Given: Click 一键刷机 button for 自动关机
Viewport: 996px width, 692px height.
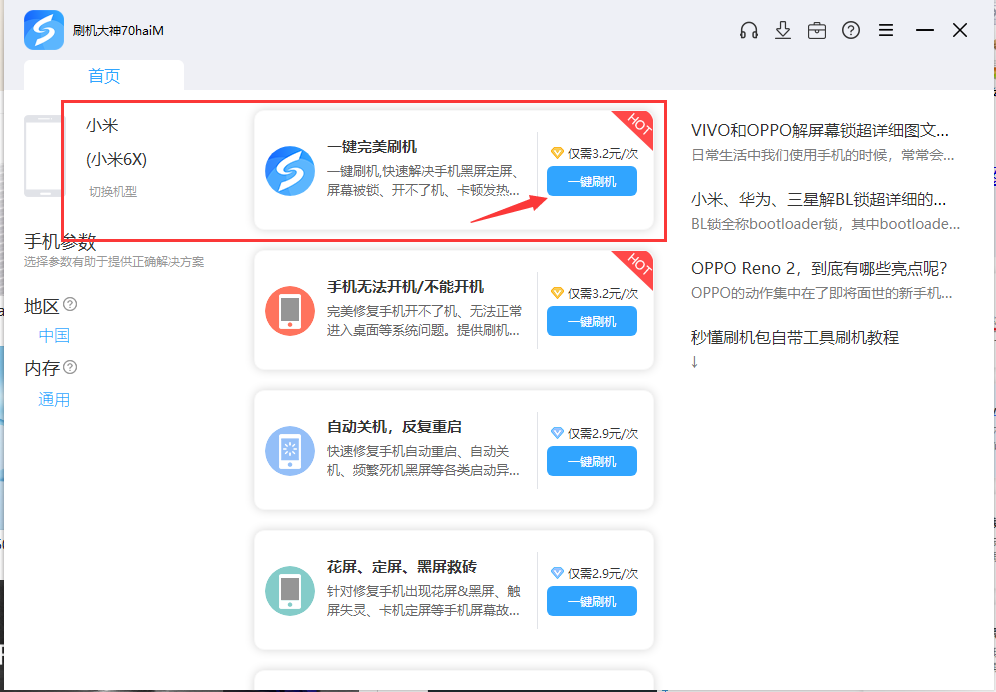Looking at the screenshot, I should 591,461.
